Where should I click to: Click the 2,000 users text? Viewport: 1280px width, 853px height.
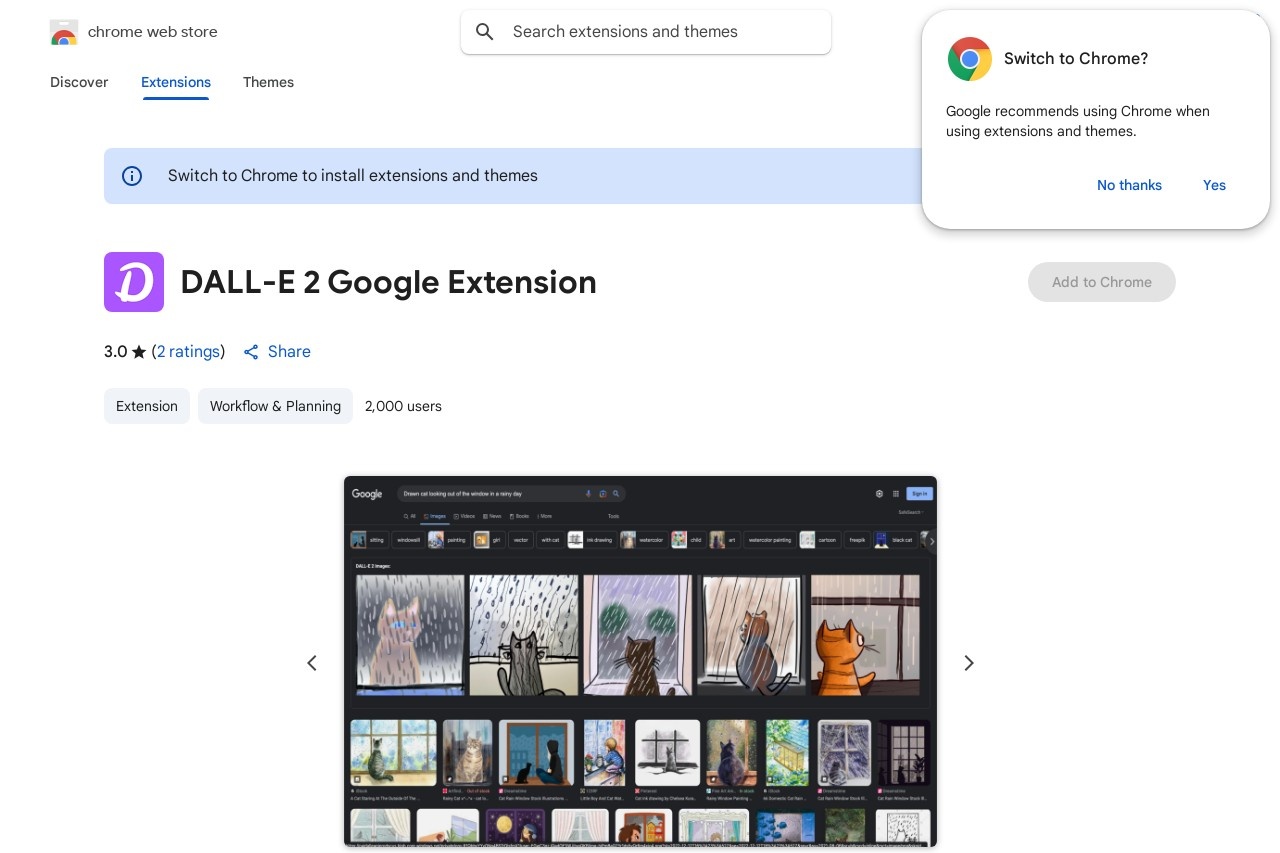coord(403,406)
